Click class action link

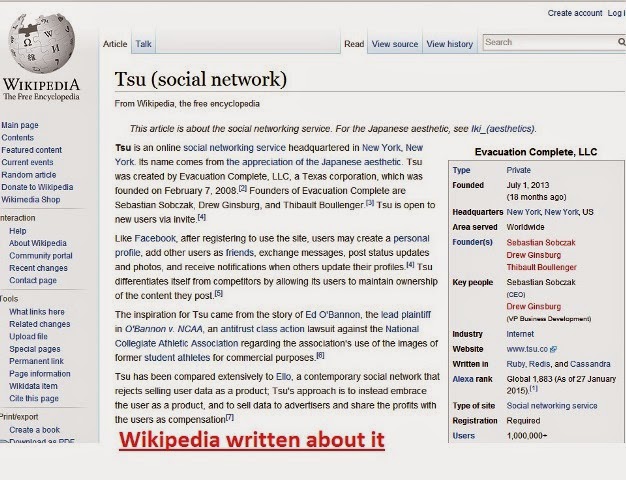point(280,329)
